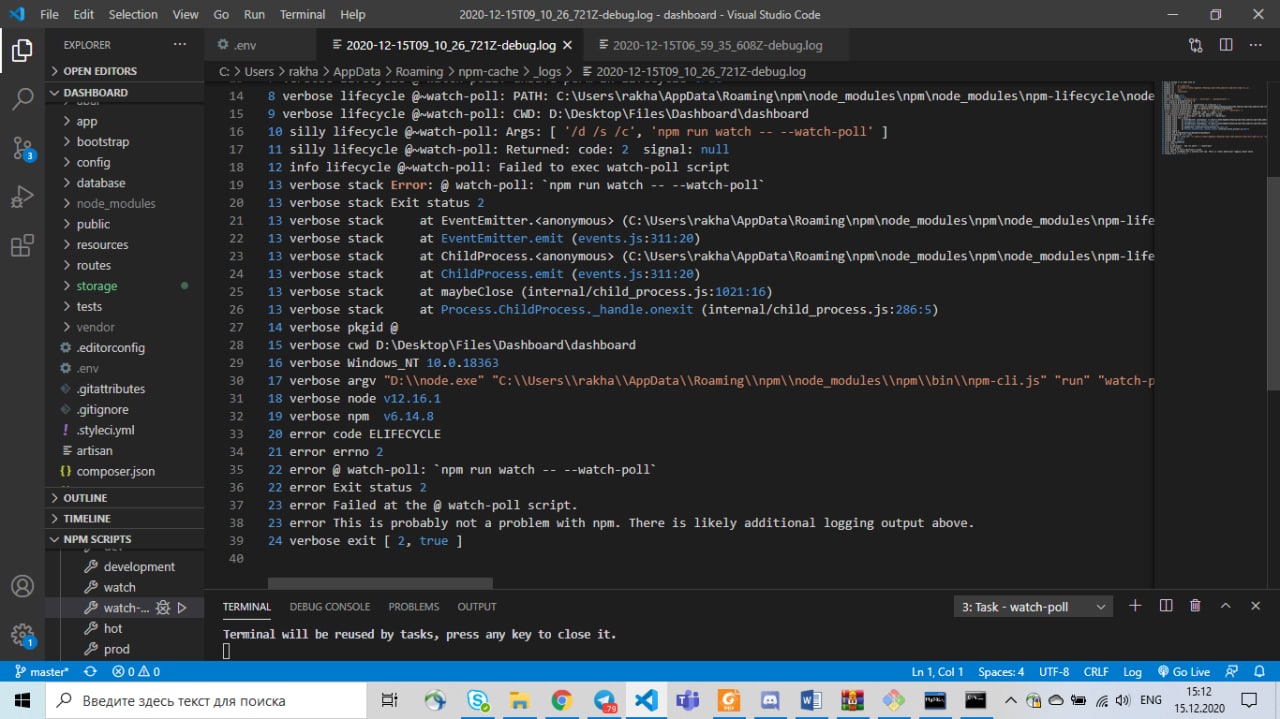This screenshot has width=1280, height=719.
Task: Split the editor to the right
Action: [1226, 45]
